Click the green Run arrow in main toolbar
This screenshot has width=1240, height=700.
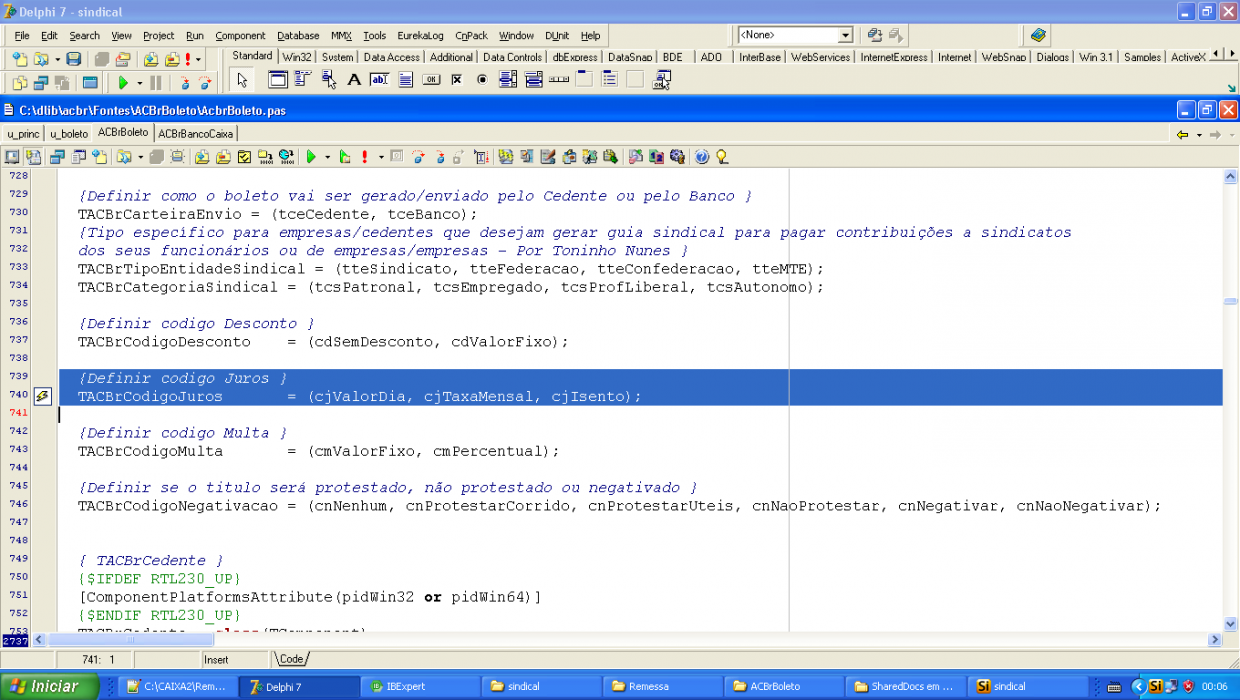[123, 83]
